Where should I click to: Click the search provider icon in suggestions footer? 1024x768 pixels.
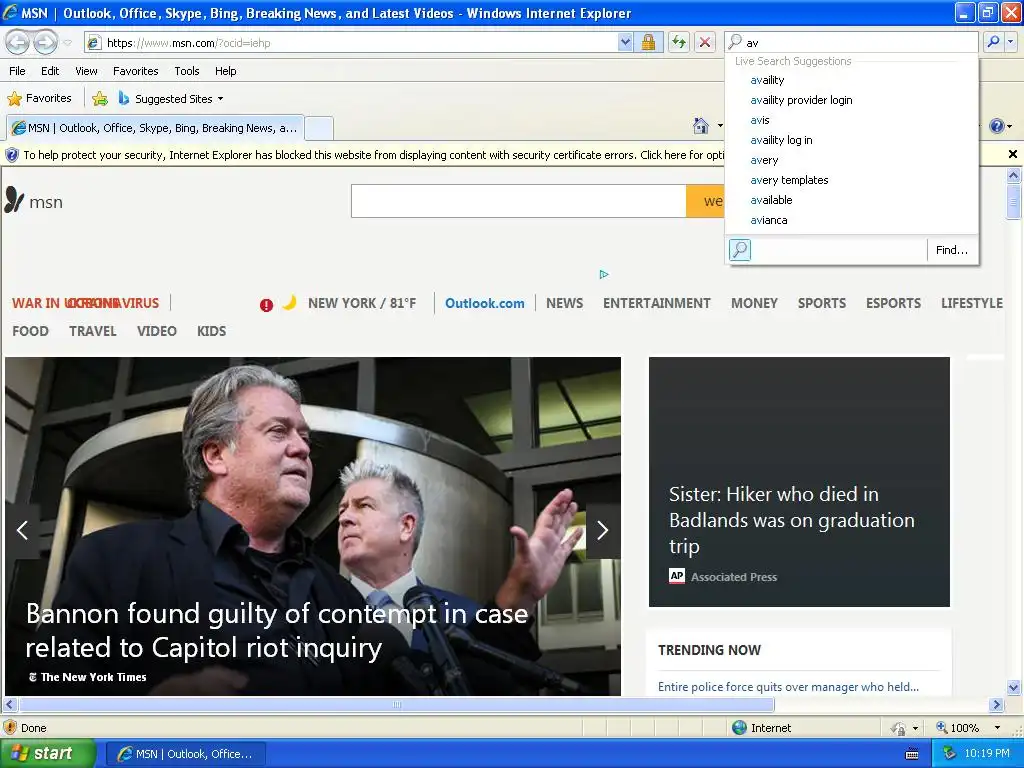[x=740, y=249]
